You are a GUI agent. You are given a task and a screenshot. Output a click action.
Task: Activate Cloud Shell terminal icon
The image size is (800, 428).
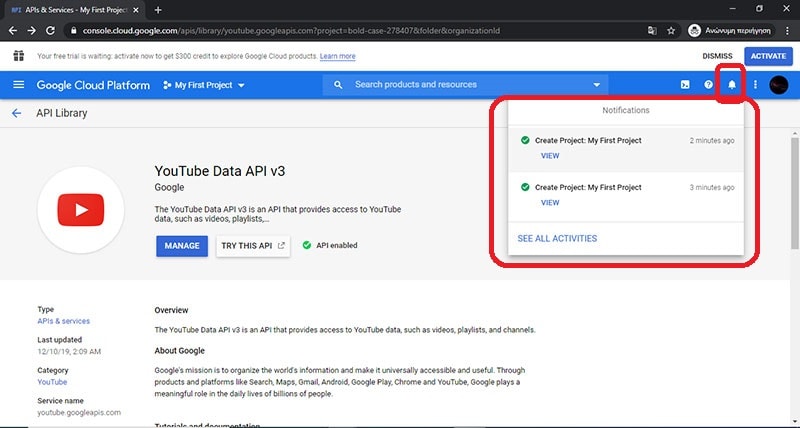point(685,85)
